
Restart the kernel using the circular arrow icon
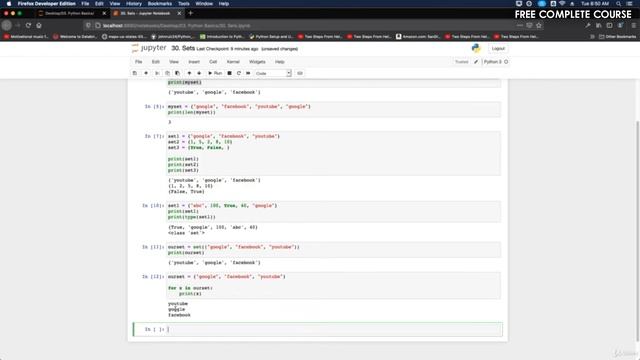239,73
